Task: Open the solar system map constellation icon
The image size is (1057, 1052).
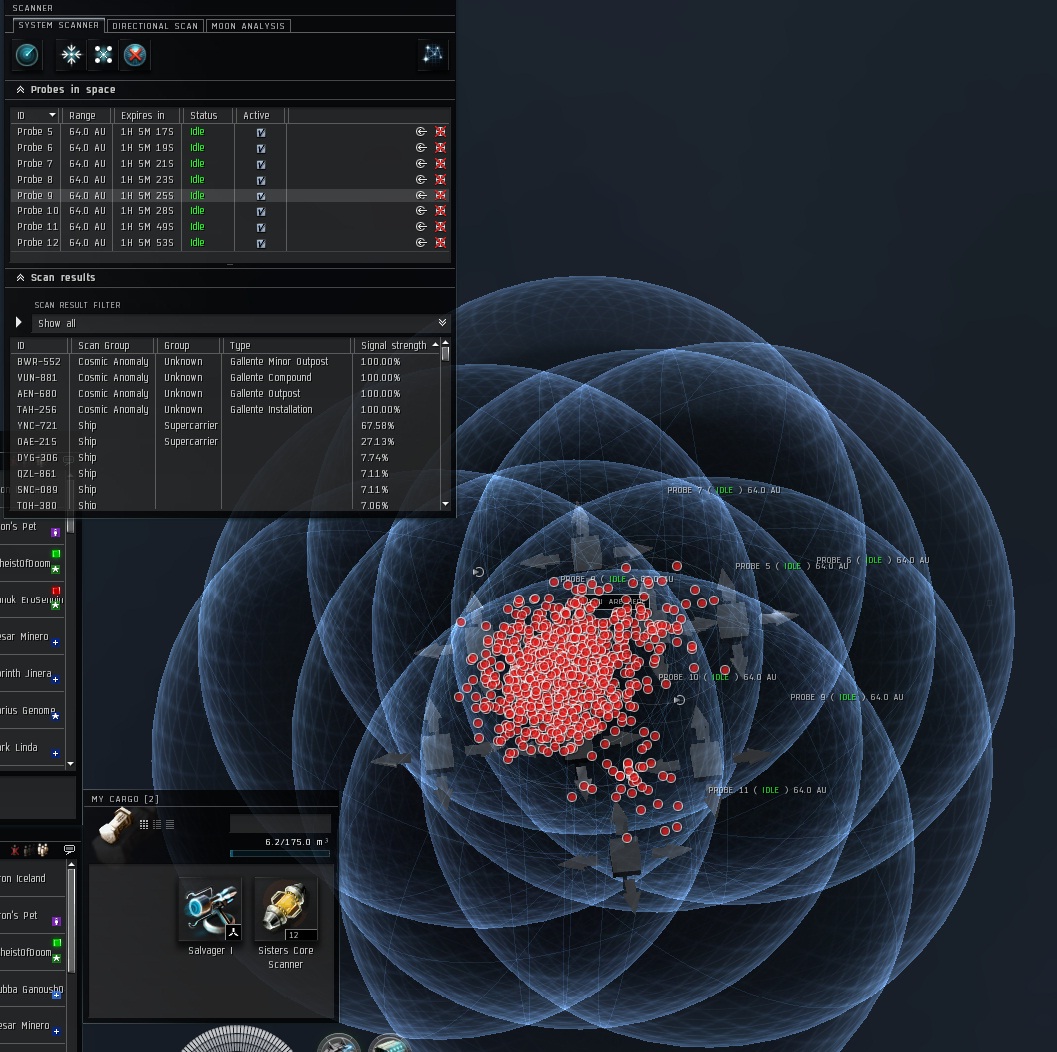Action: click(432, 54)
